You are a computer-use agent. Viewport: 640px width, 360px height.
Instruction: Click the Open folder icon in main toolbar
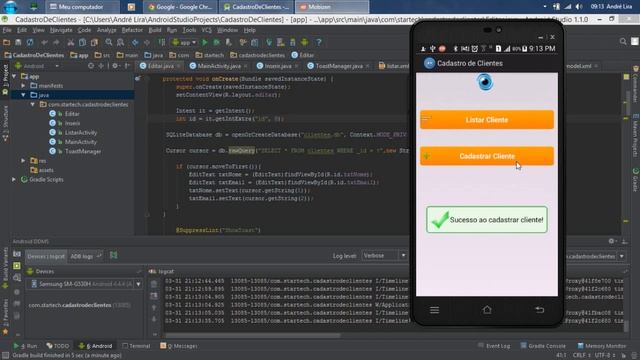click(x=7, y=42)
